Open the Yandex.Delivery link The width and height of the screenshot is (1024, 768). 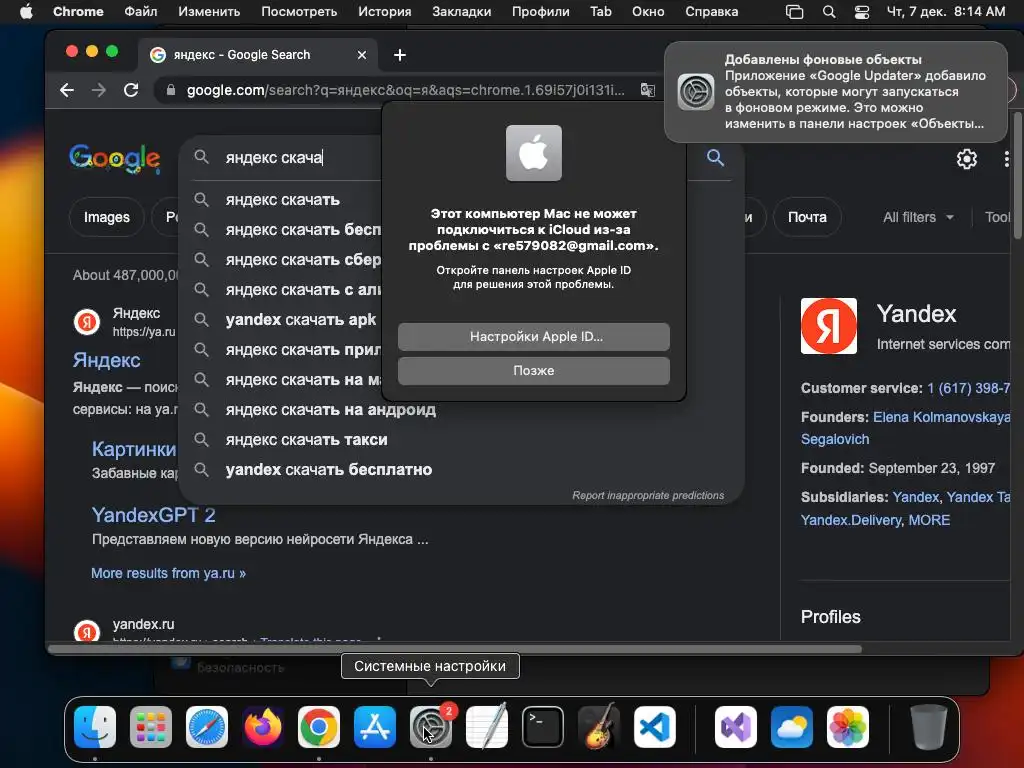click(851, 520)
